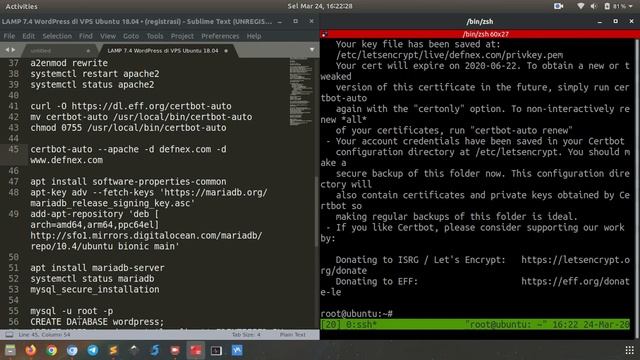Open the Preferences menu

point(220,36)
